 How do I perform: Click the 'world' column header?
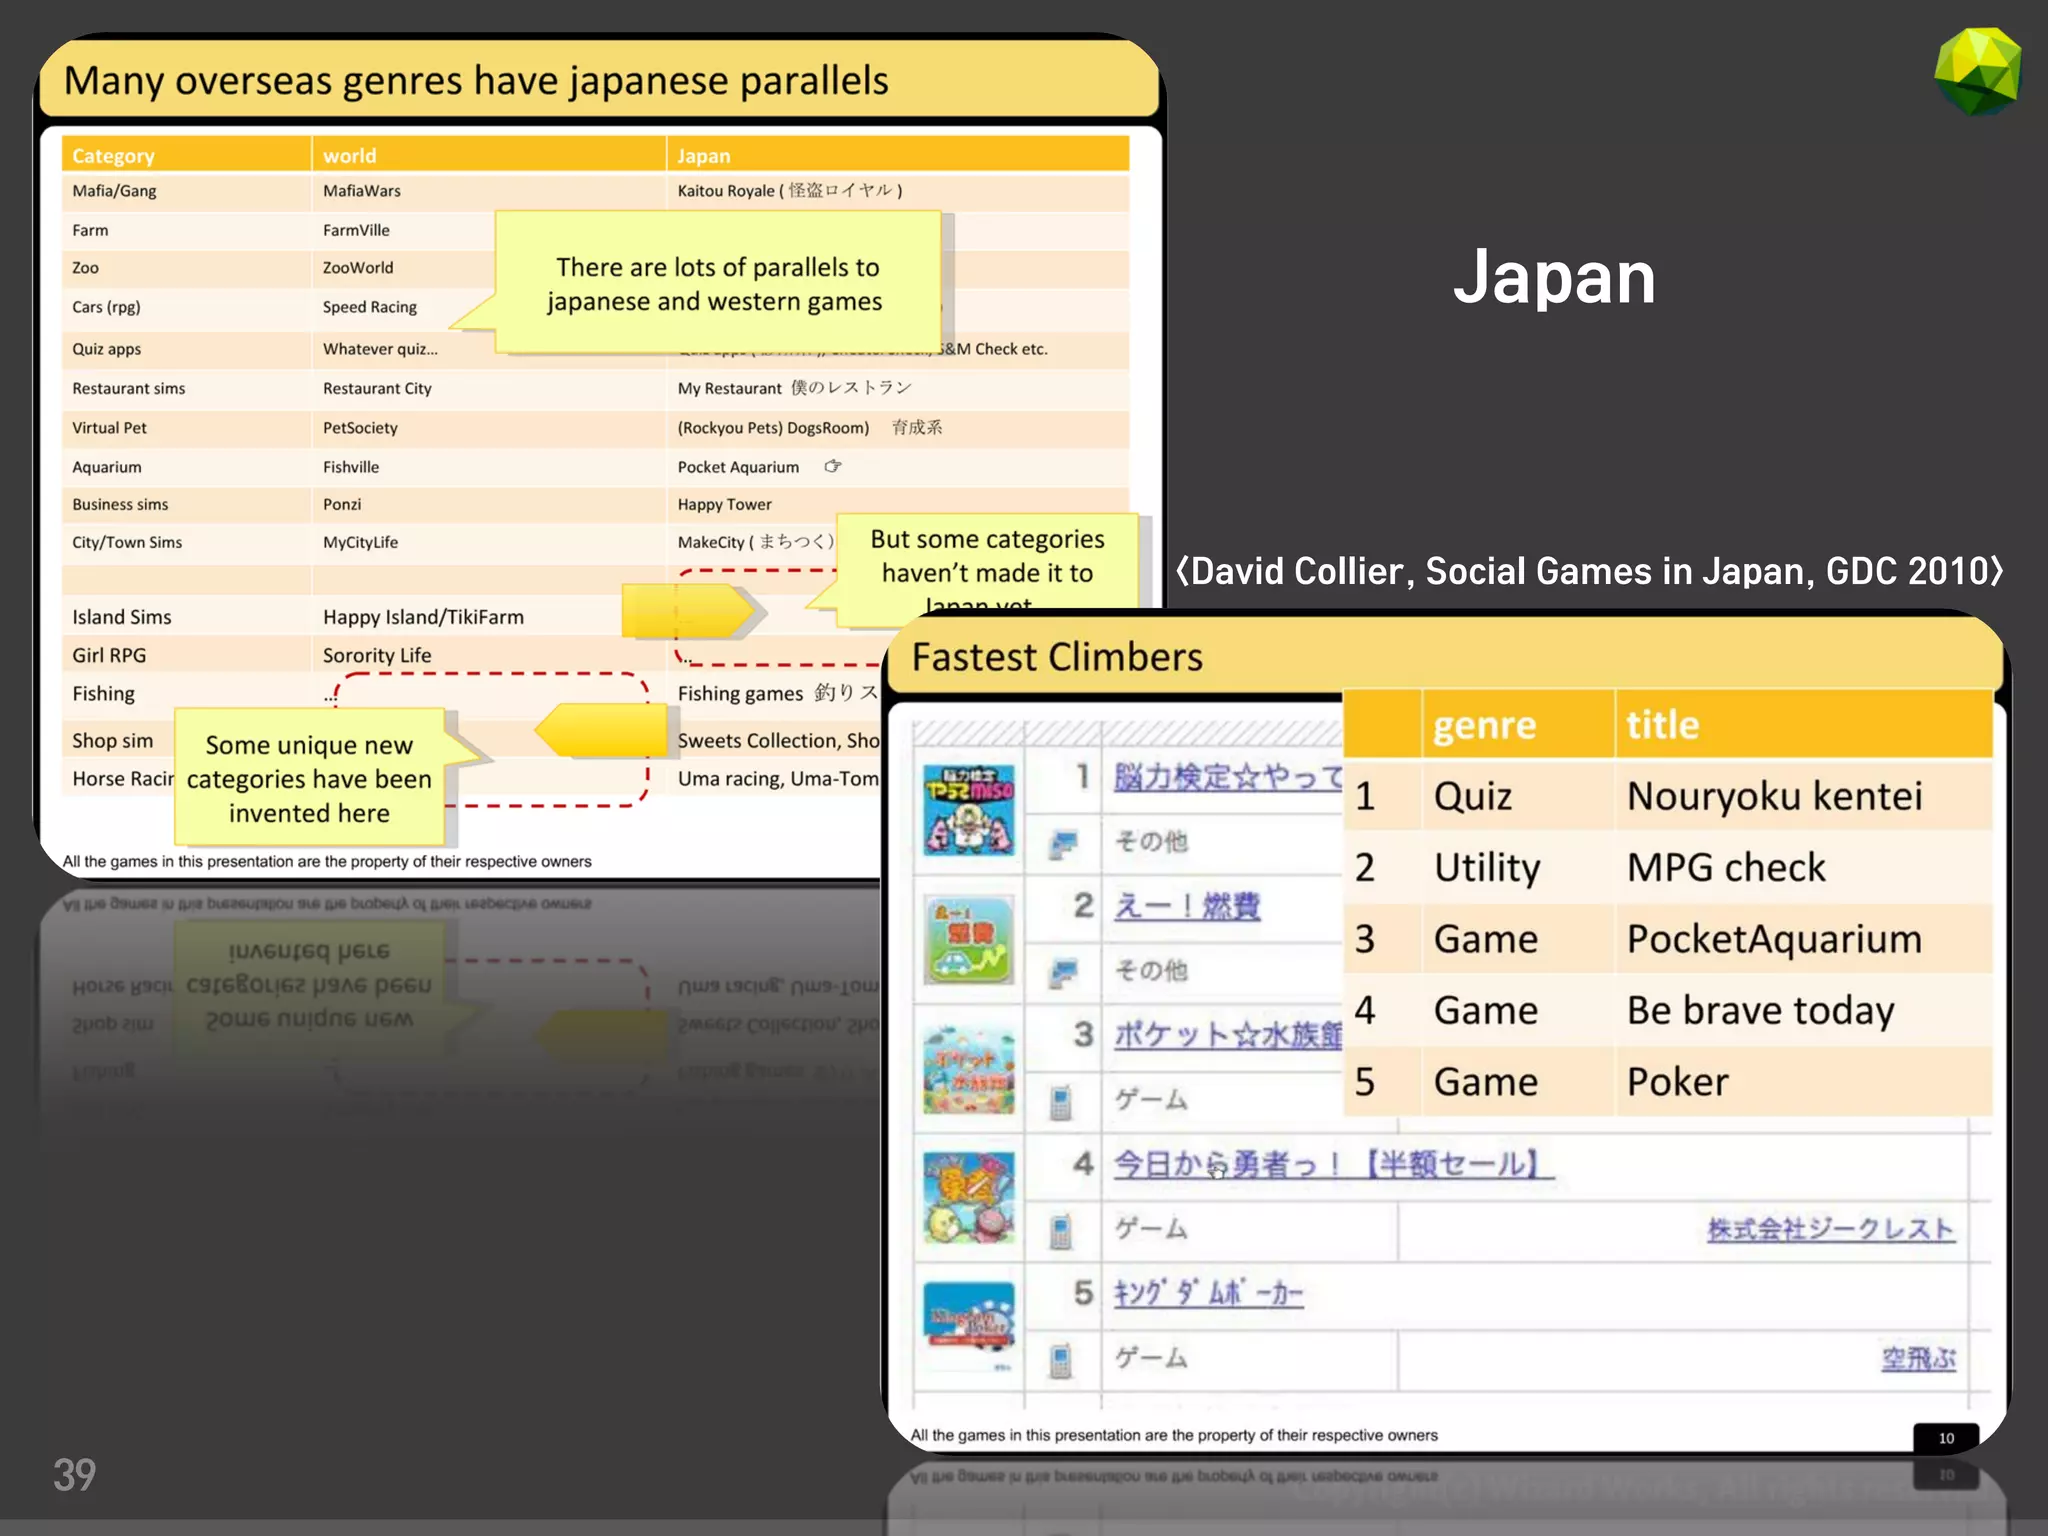pyautogui.click(x=489, y=155)
